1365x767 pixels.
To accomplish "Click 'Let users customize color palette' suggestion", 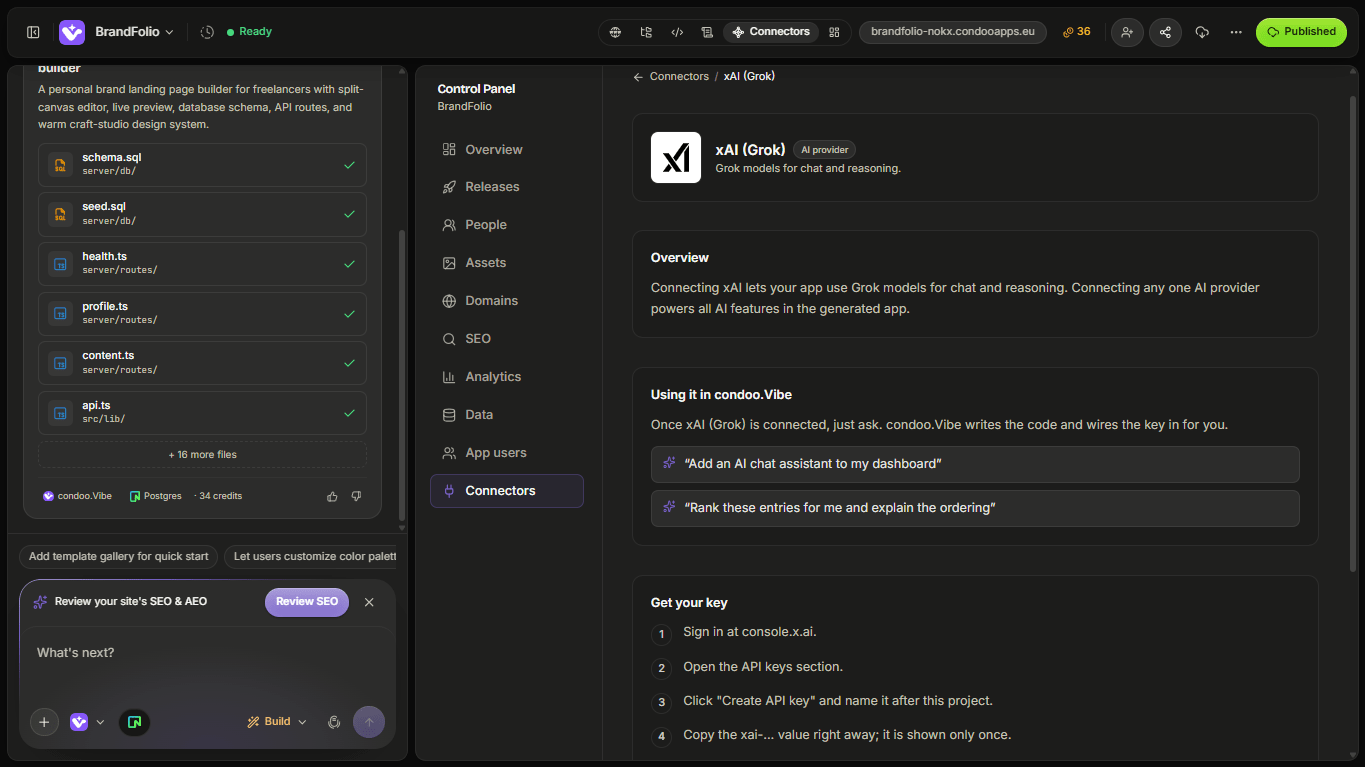I will pos(311,557).
